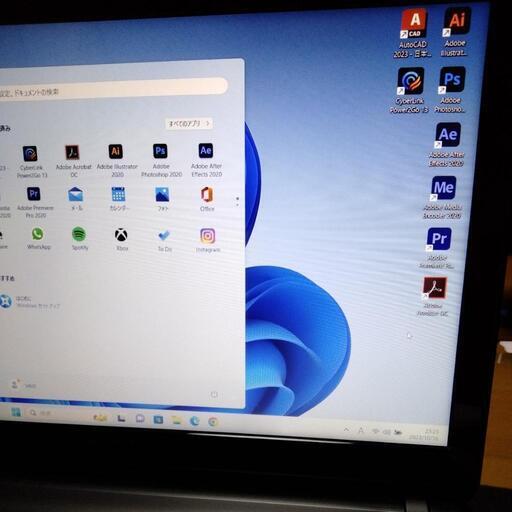This screenshot has width=512, height=512.
Task: Open File Explorer from the taskbar
Action: click(176, 420)
